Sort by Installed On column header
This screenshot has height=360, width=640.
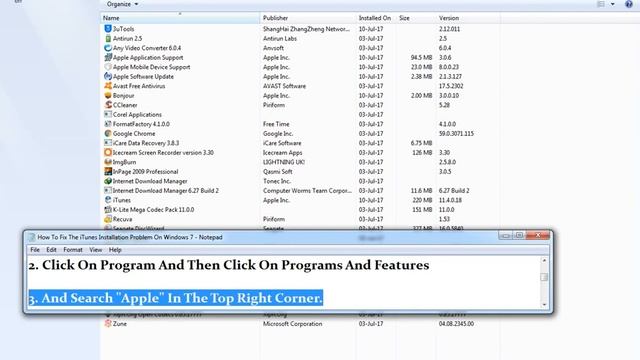376,18
